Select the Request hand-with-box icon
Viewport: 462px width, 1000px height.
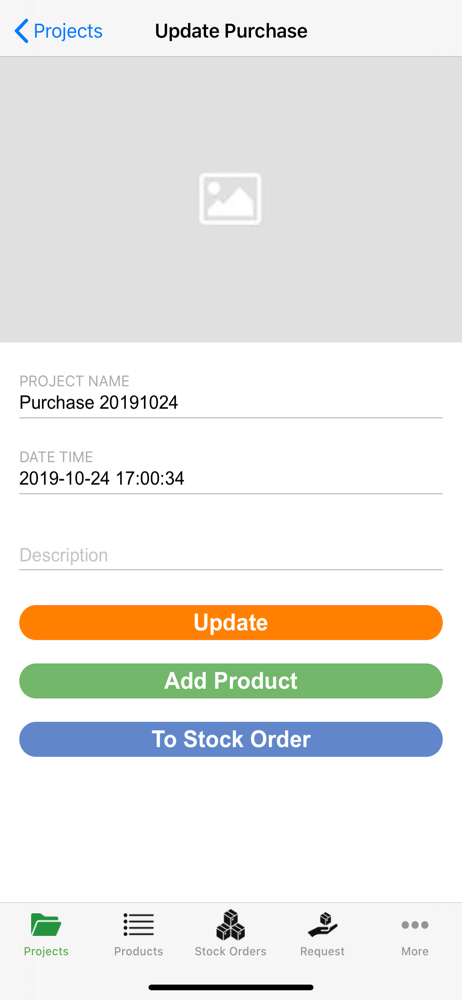click(x=322, y=925)
